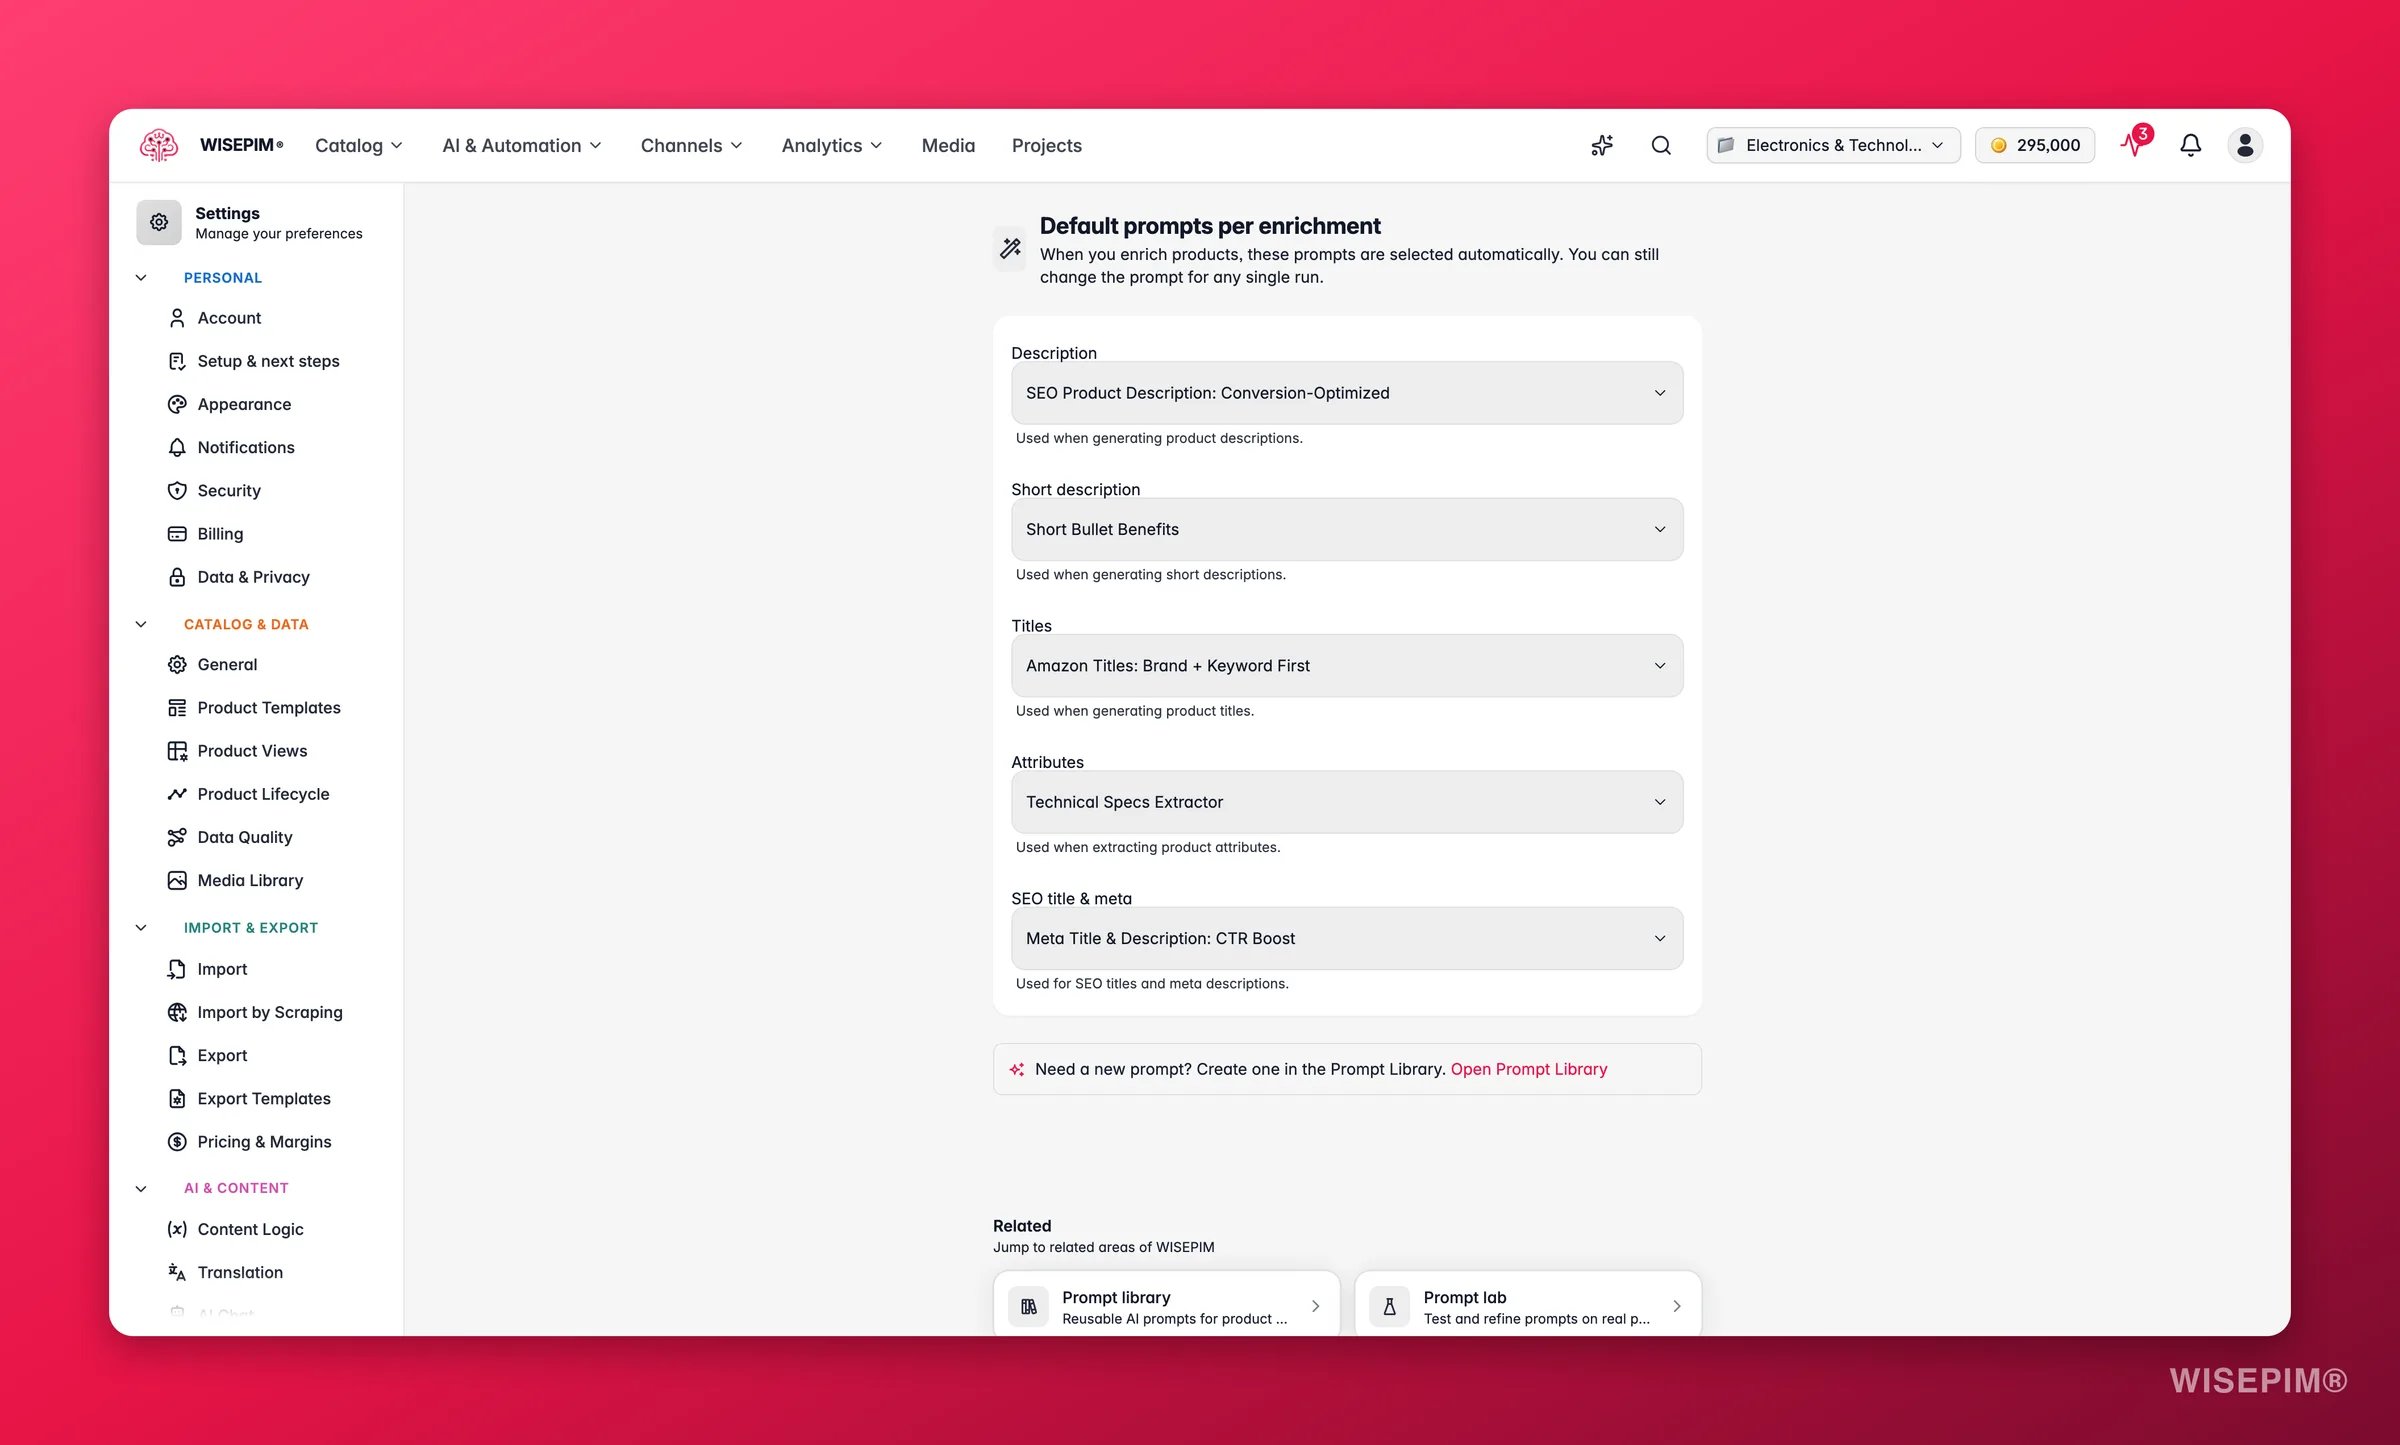Open the Analytics menu

coord(832,145)
